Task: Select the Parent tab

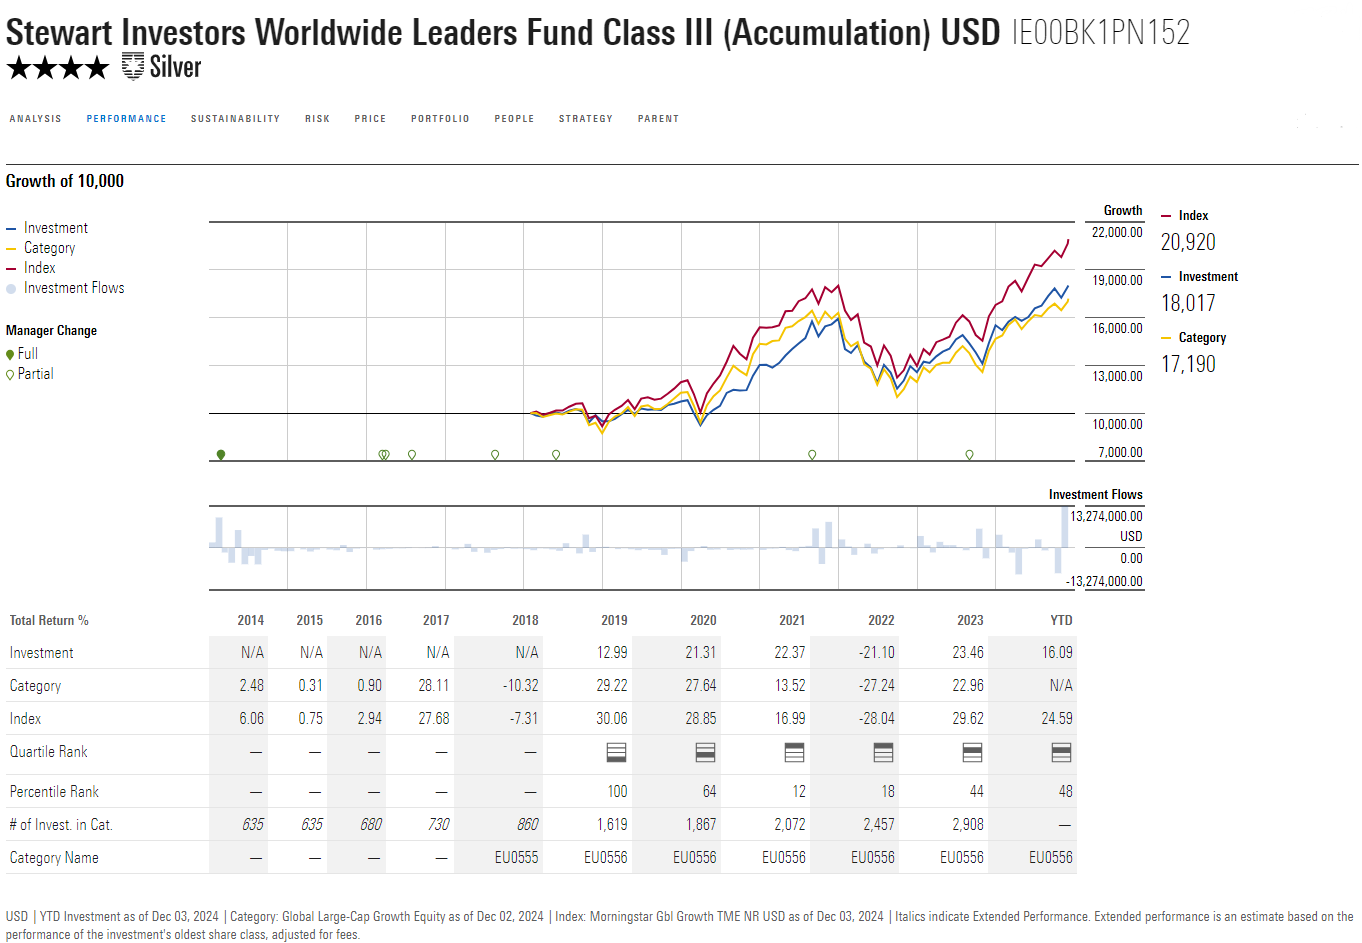Action: point(658,119)
